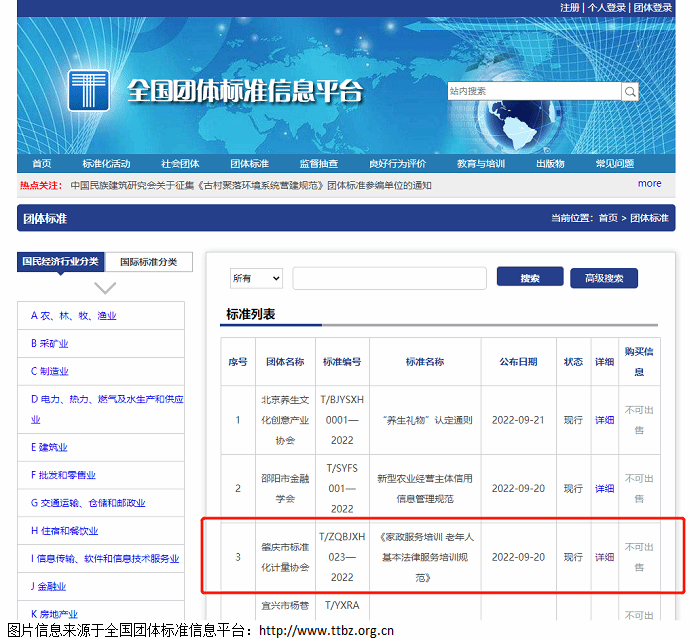Click standard number T/BJYSXH 0001—2022
Screen dimensions: 700x639
tap(342, 420)
